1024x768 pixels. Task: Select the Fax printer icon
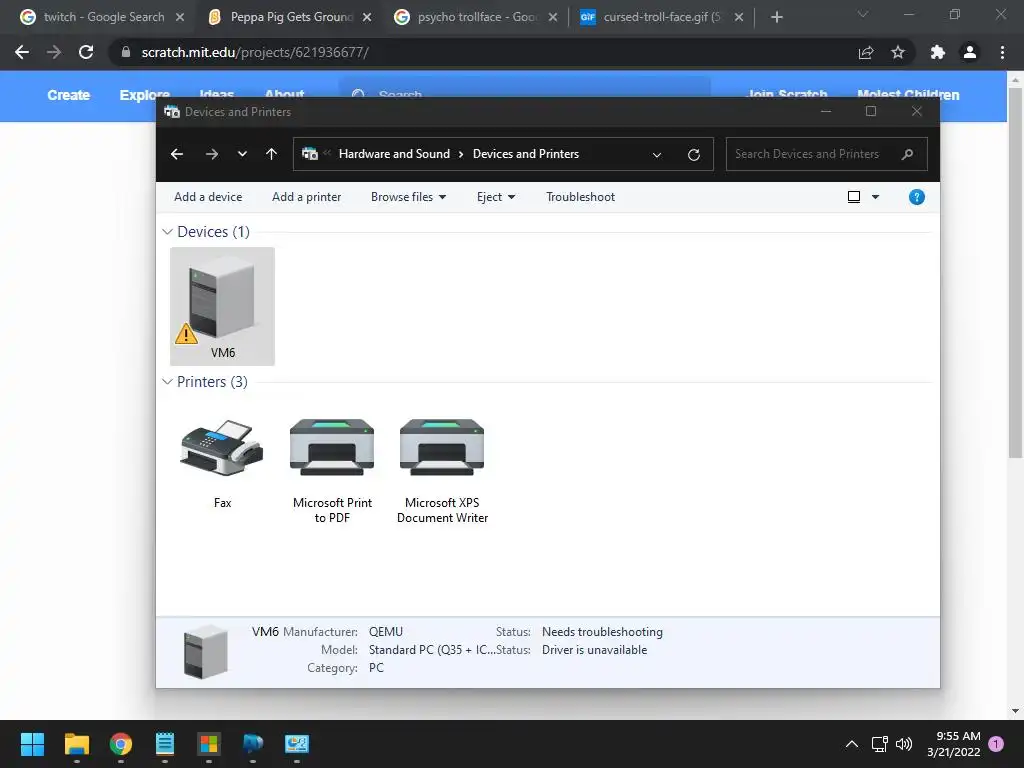click(222, 462)
